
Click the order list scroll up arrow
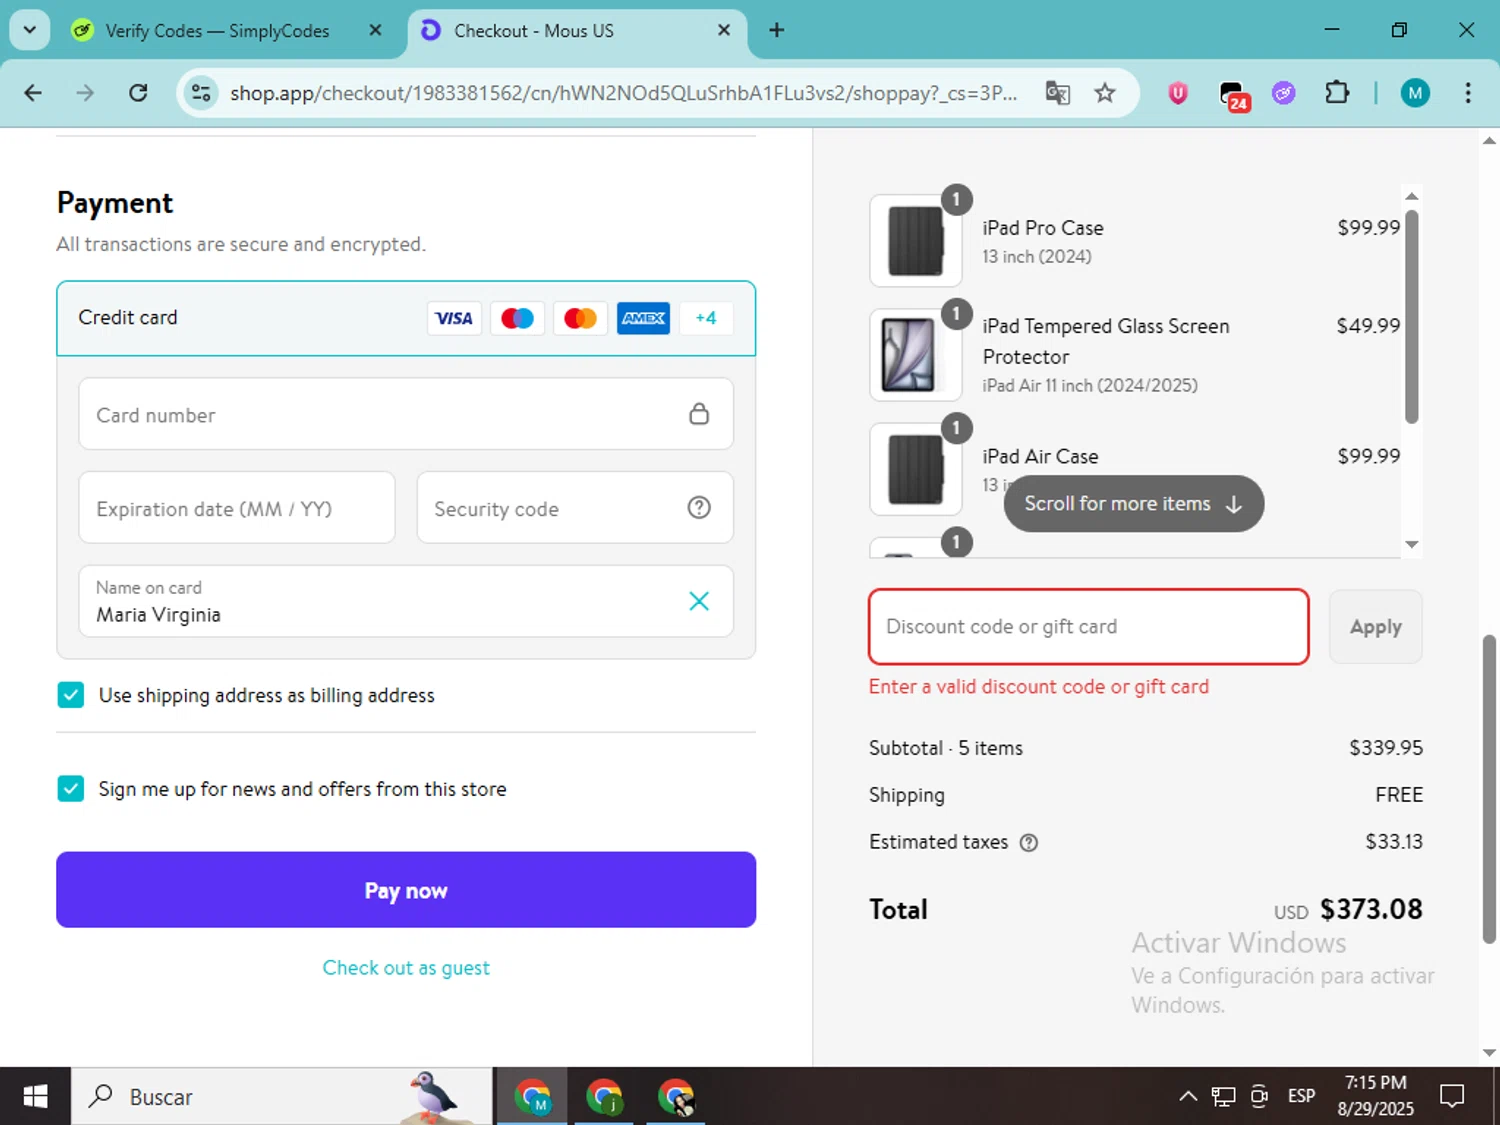click(1411, 196)
